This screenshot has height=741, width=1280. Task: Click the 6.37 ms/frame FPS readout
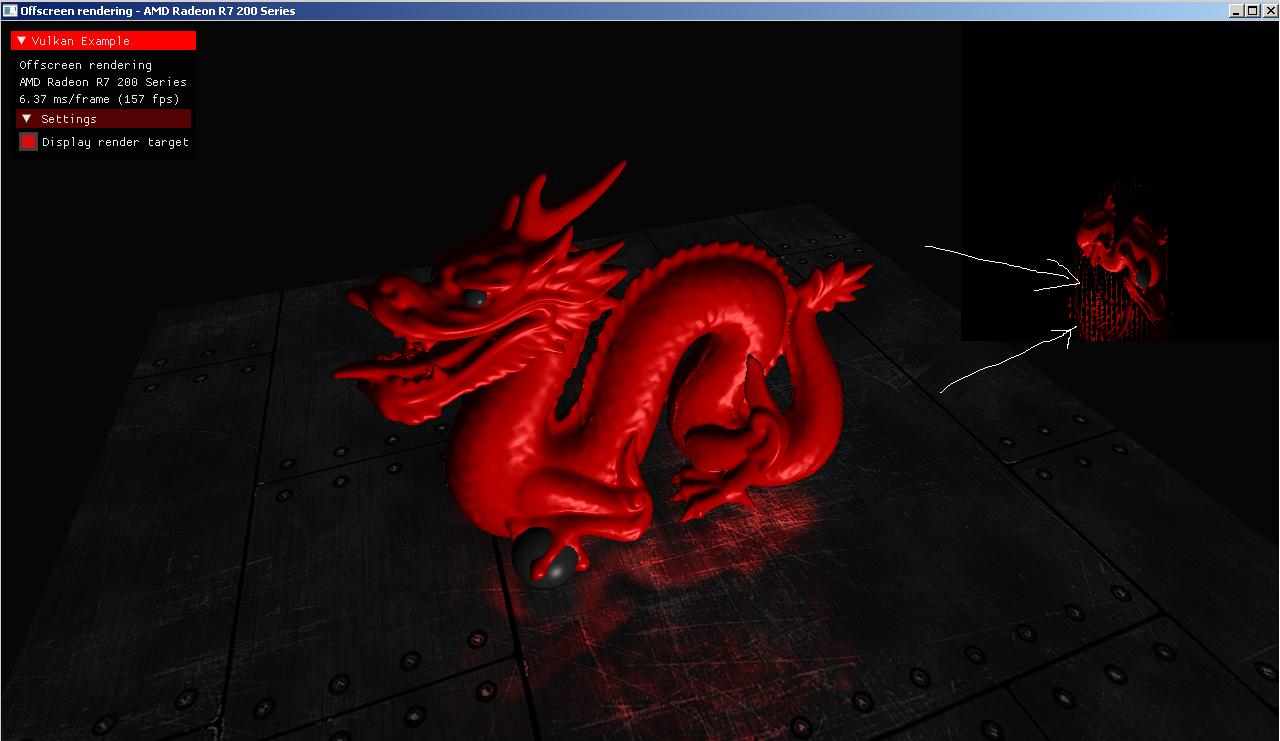coord(98,98)
